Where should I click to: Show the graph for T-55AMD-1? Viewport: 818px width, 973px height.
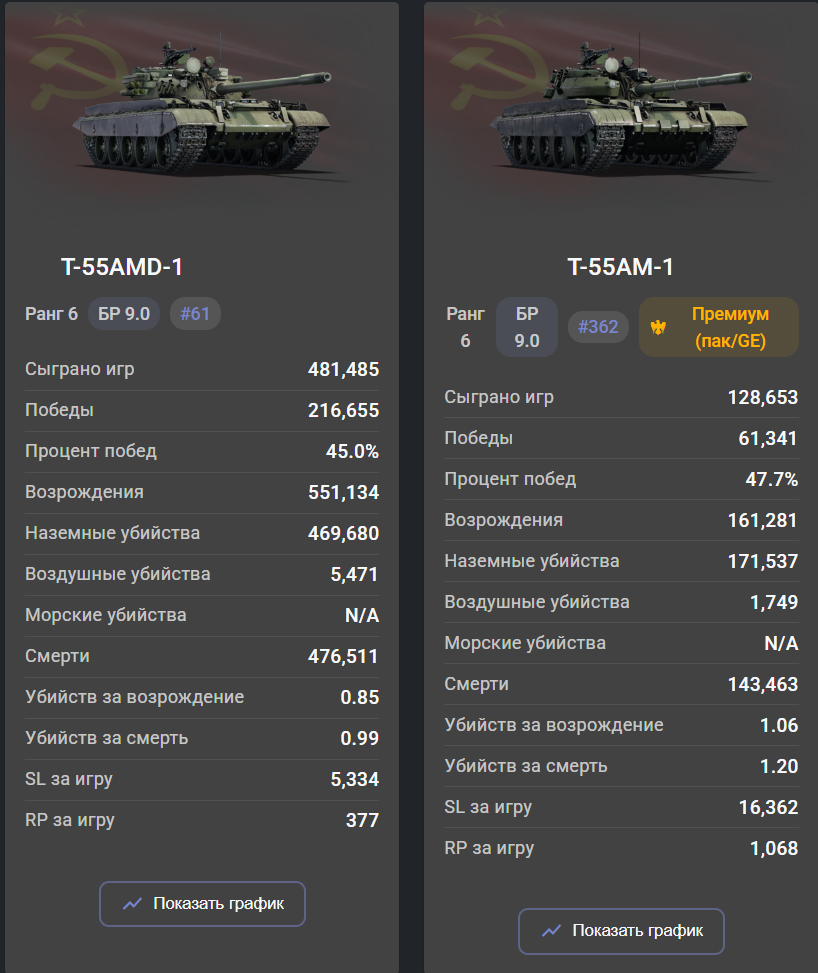202,904
